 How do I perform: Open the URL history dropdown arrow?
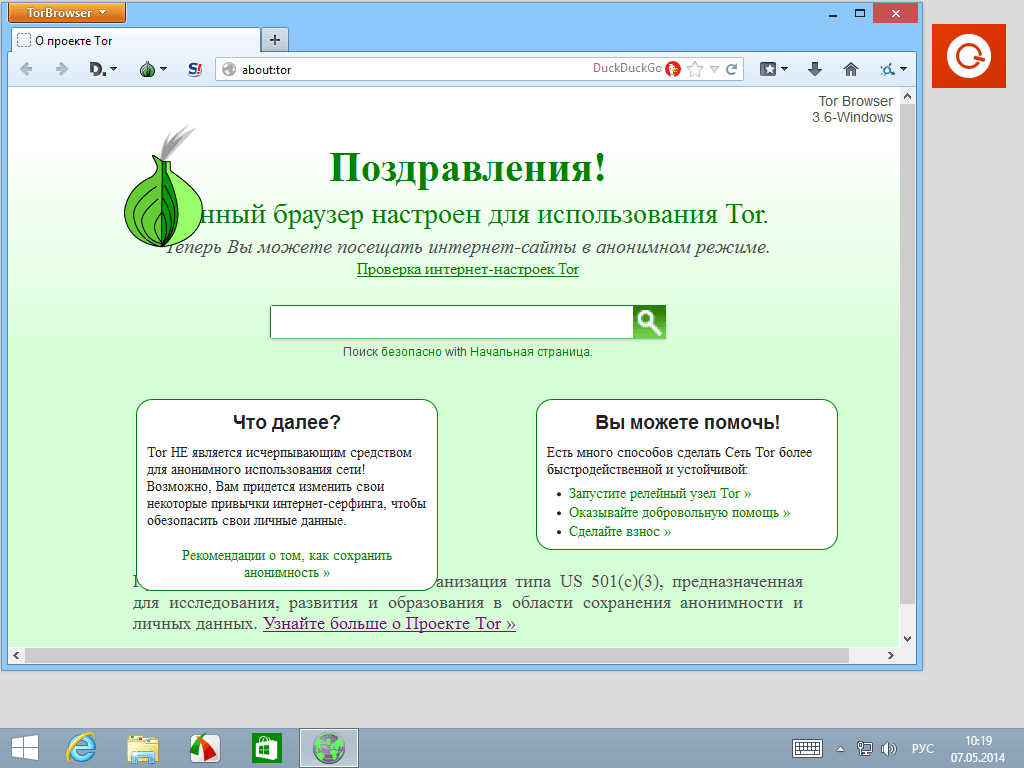pyautogui.click(x=714, y=69)
